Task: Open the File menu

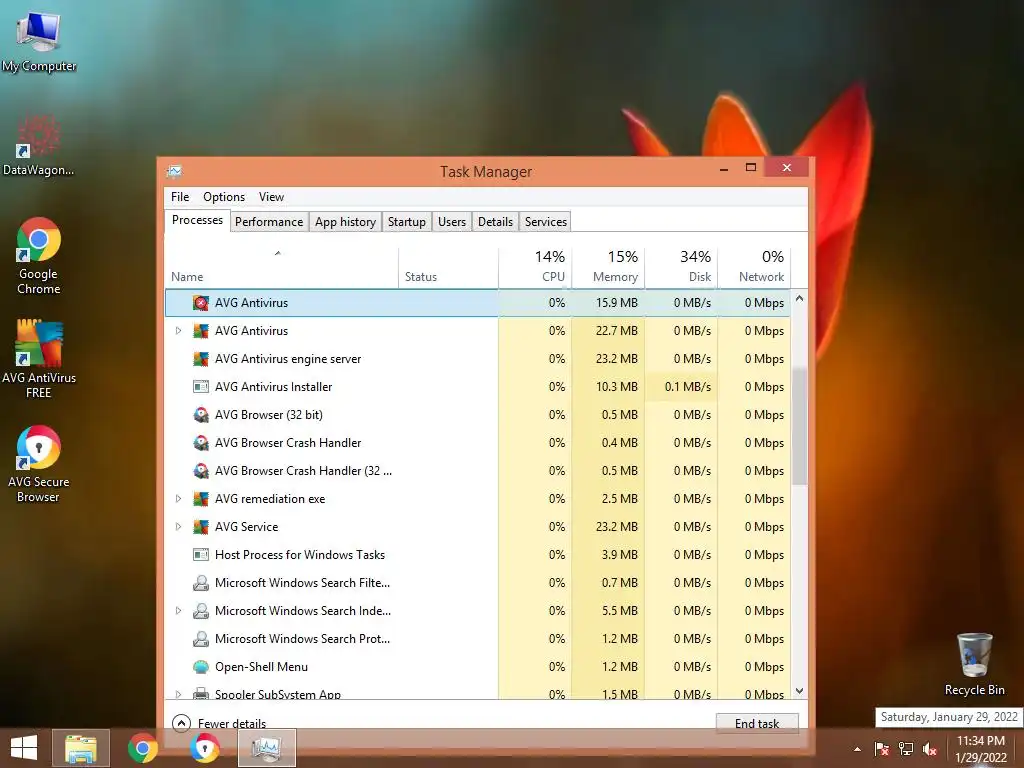Action: [180, 197]
